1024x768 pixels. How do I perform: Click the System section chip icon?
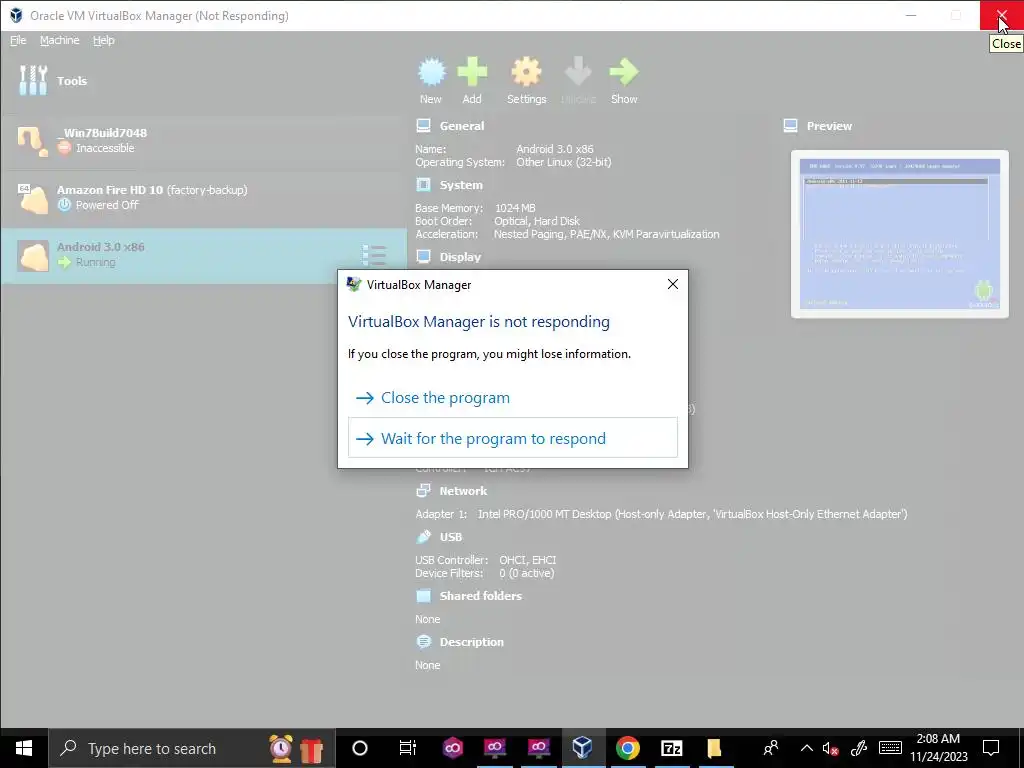tap(423, 185)
